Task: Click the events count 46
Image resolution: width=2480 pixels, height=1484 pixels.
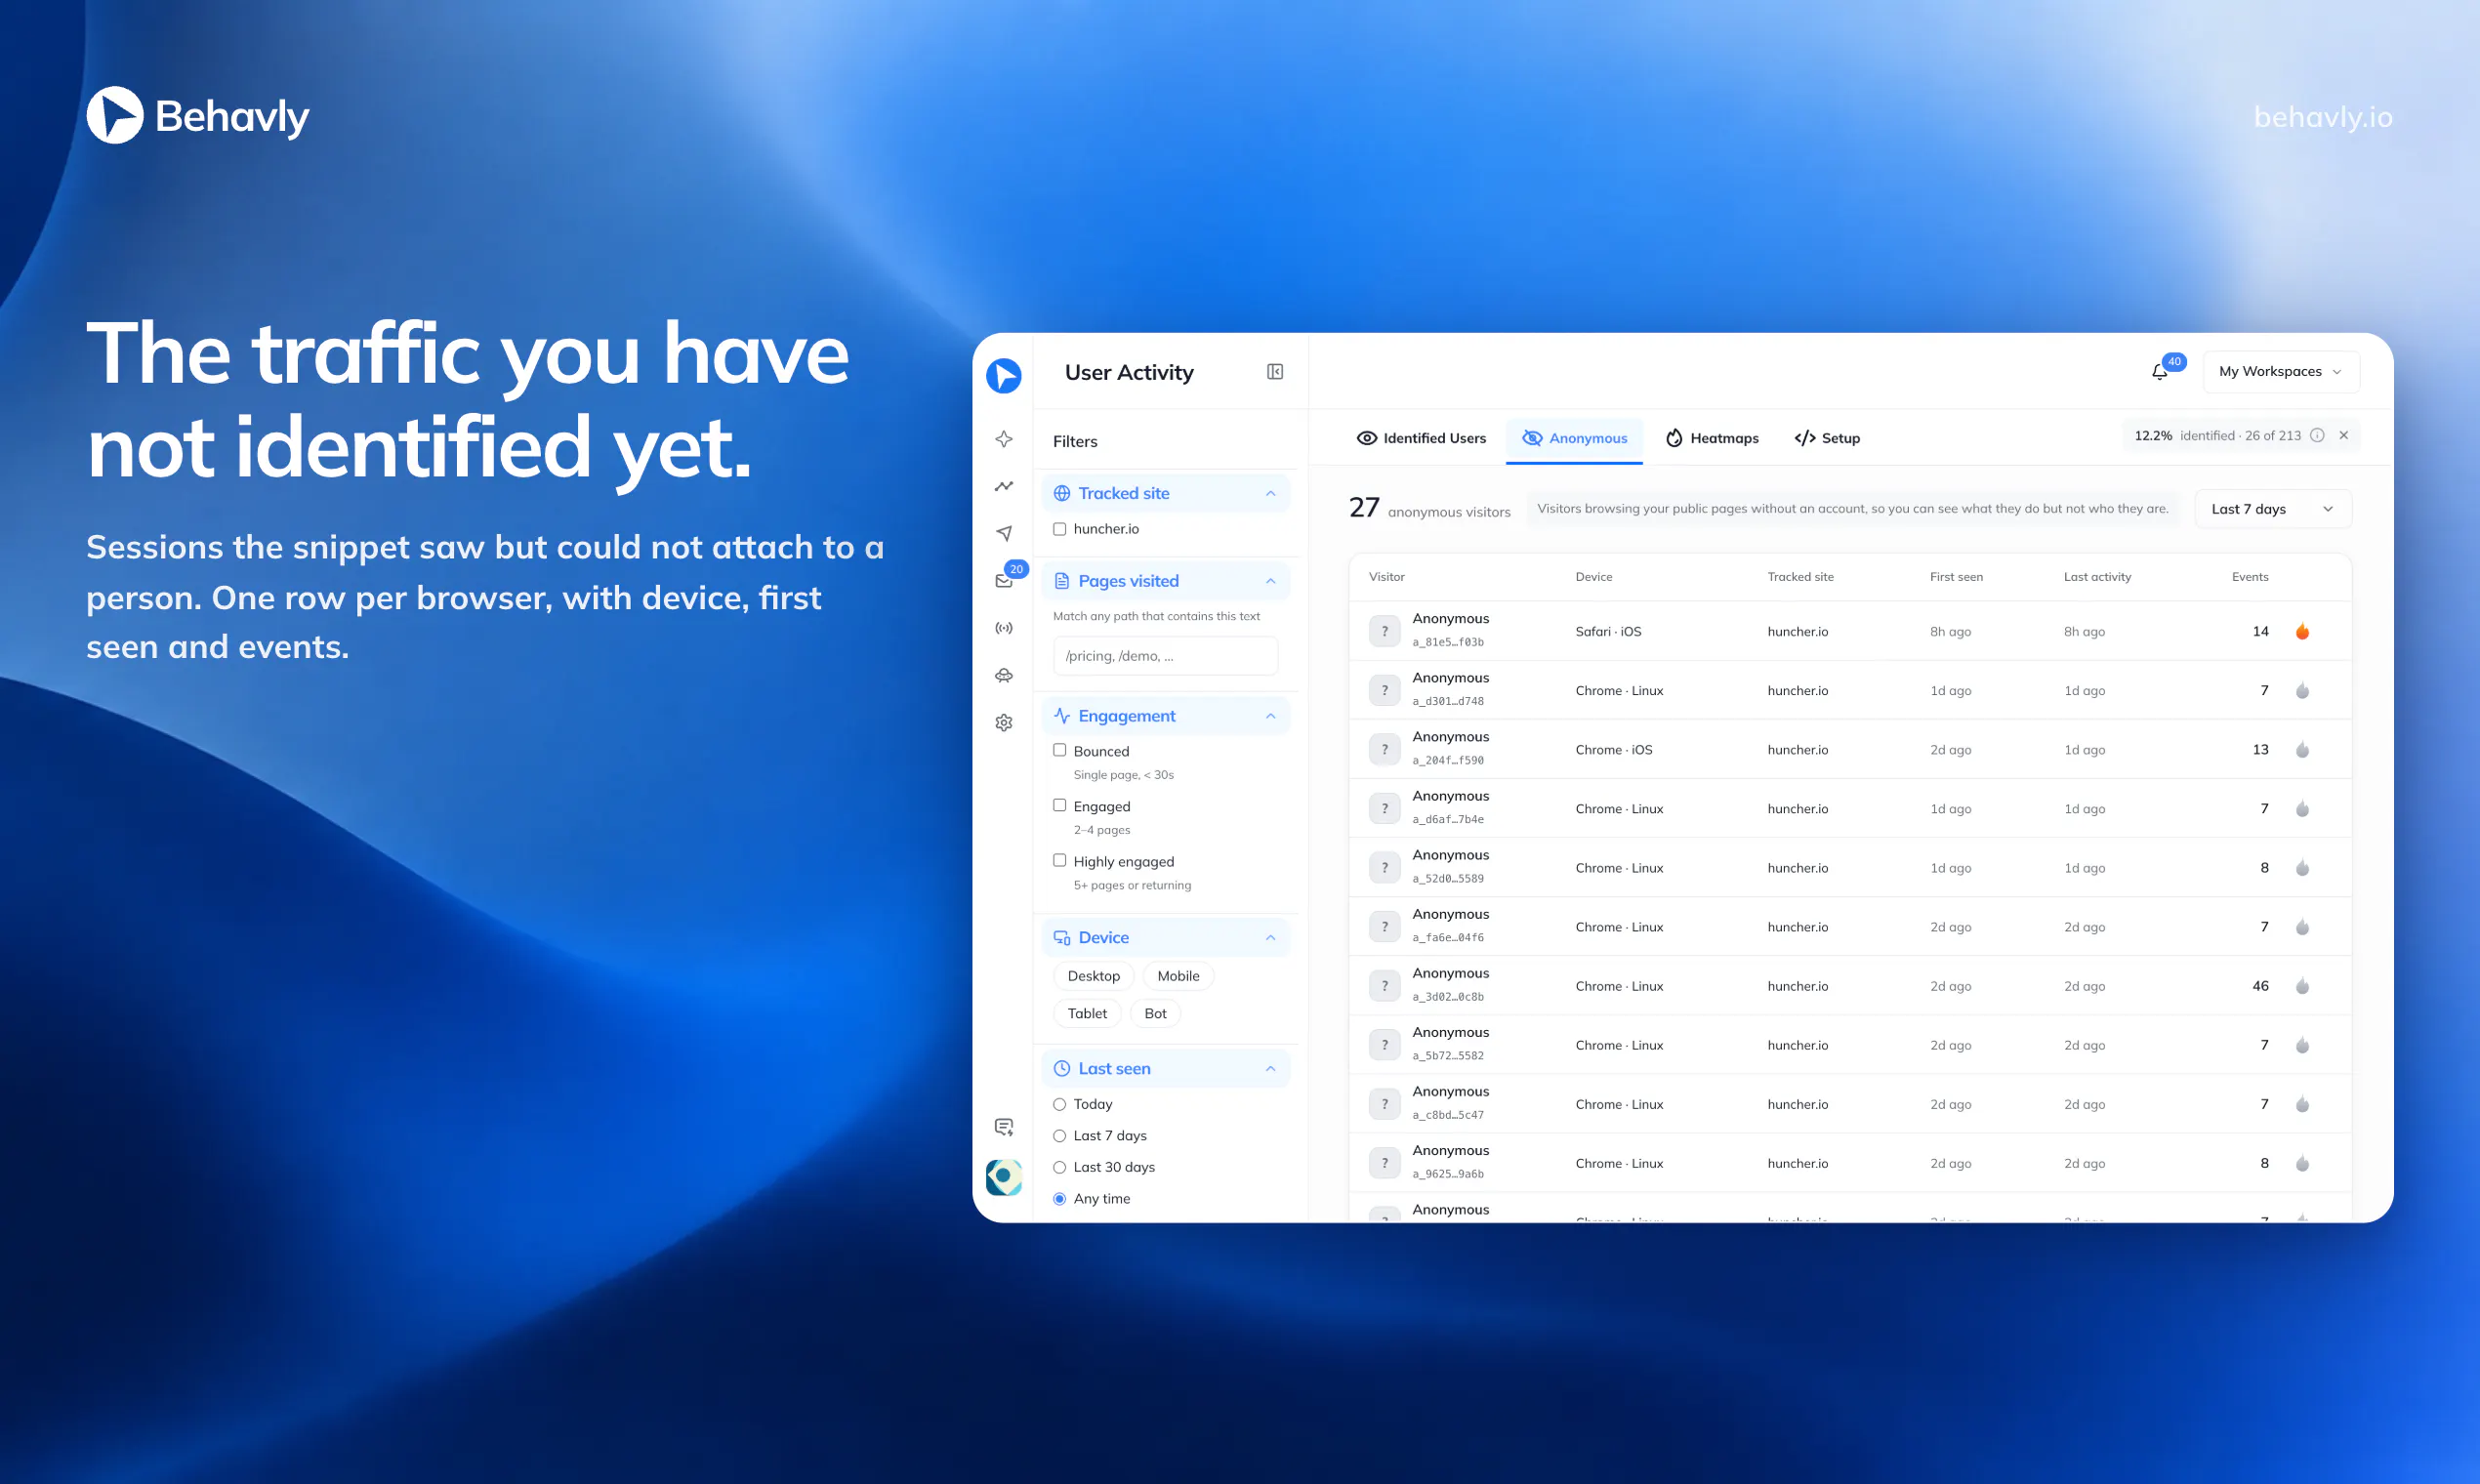Action: click(x=2260, y=986)
